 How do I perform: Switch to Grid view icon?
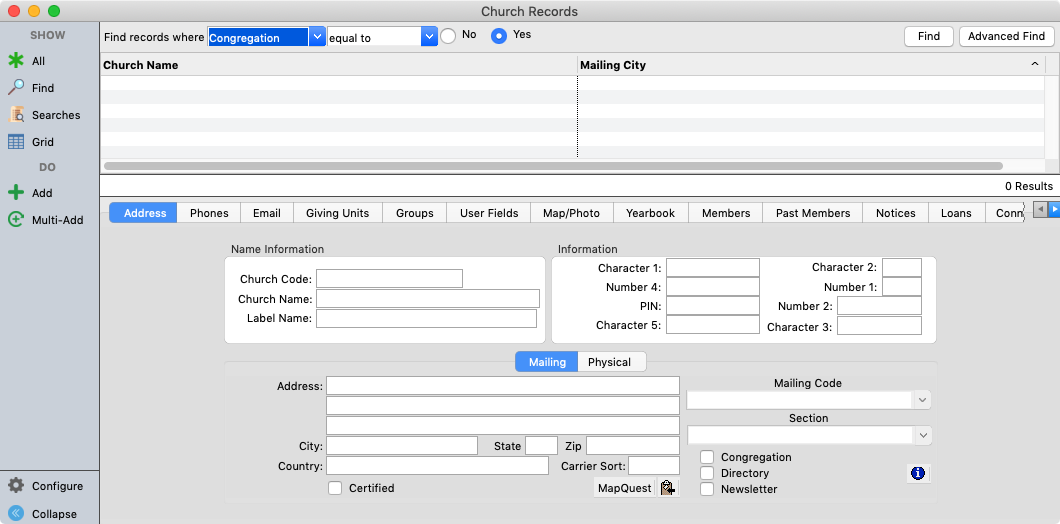click(16, 142)
